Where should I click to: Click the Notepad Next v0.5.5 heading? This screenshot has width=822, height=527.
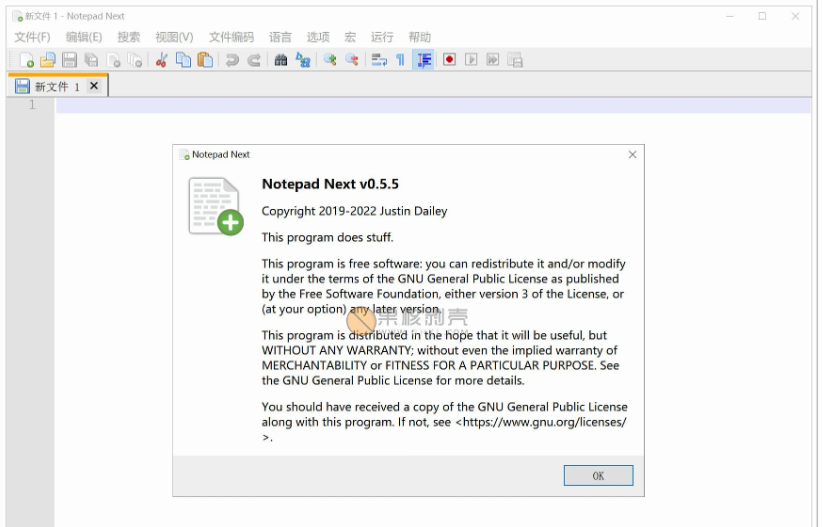330,184
